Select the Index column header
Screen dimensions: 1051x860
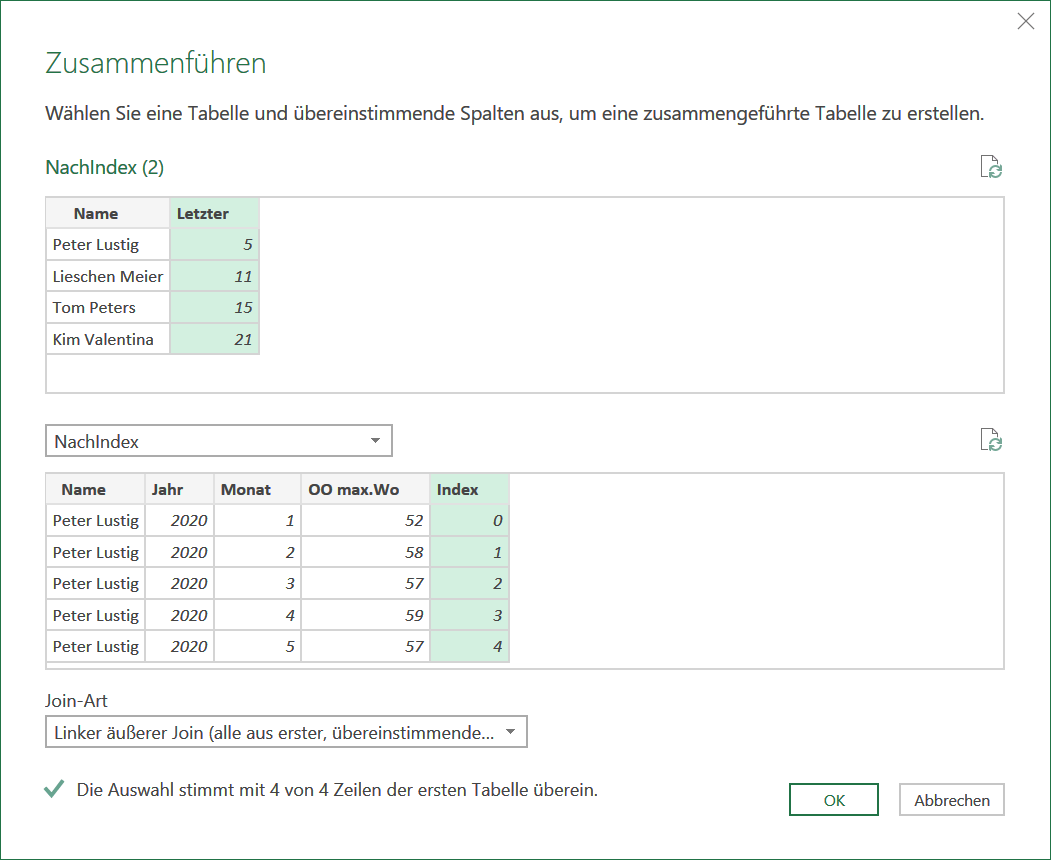point(469,489)
